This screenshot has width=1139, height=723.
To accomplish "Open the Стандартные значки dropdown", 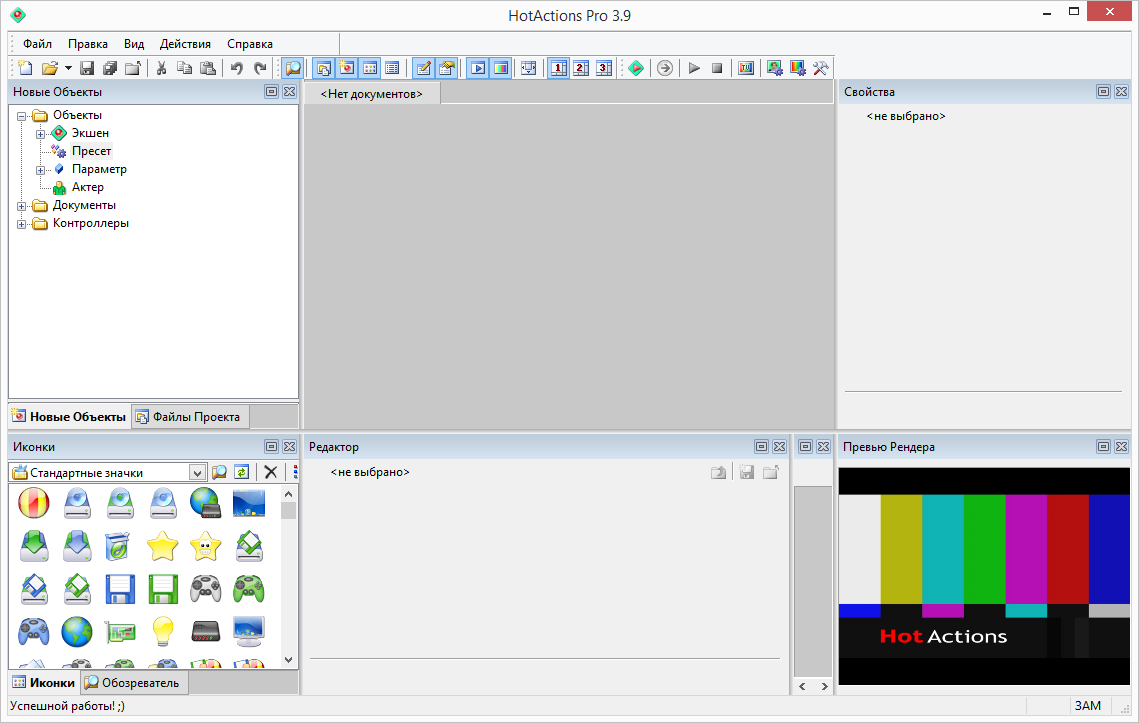I will (x=197, y=473).
